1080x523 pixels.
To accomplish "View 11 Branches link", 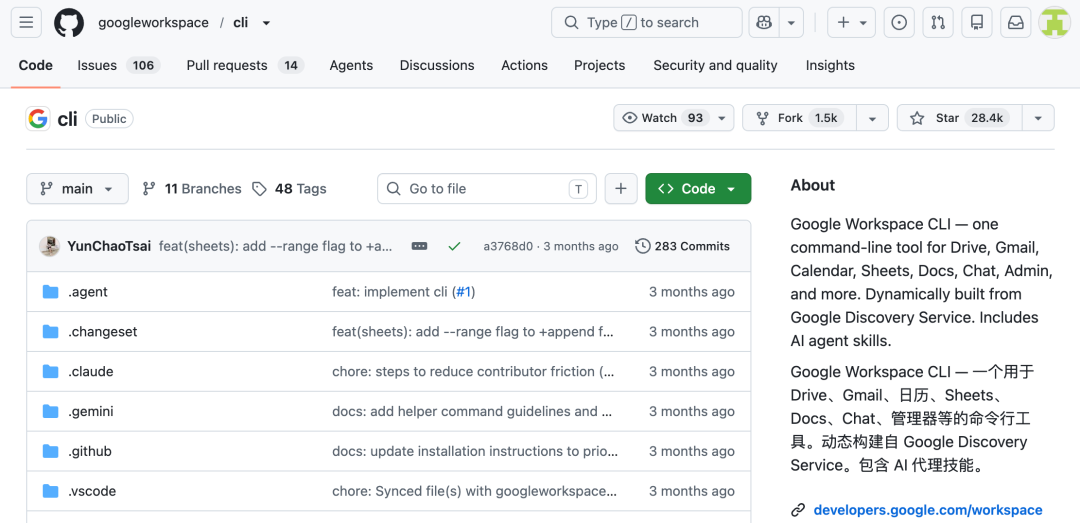I will 192,189.
